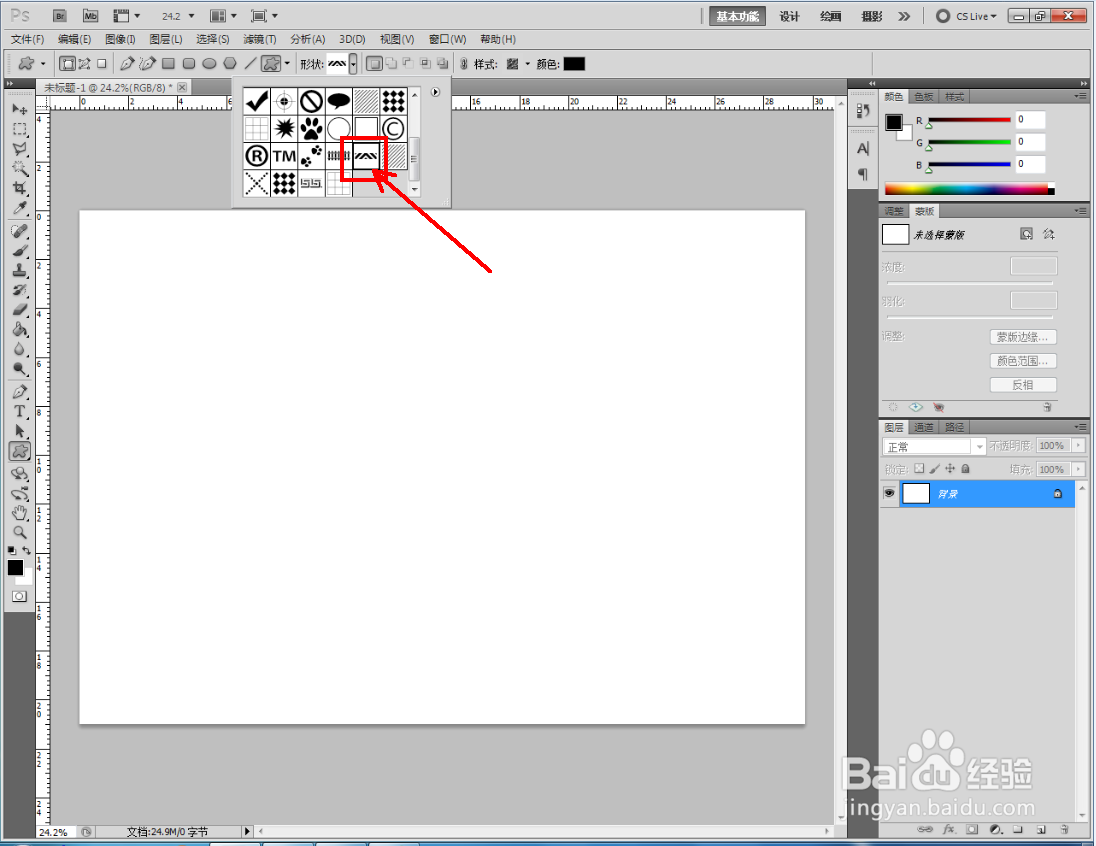Select the Path Selection tool
The width and height of the screenshot is (1096, 846).
point(20,431)
